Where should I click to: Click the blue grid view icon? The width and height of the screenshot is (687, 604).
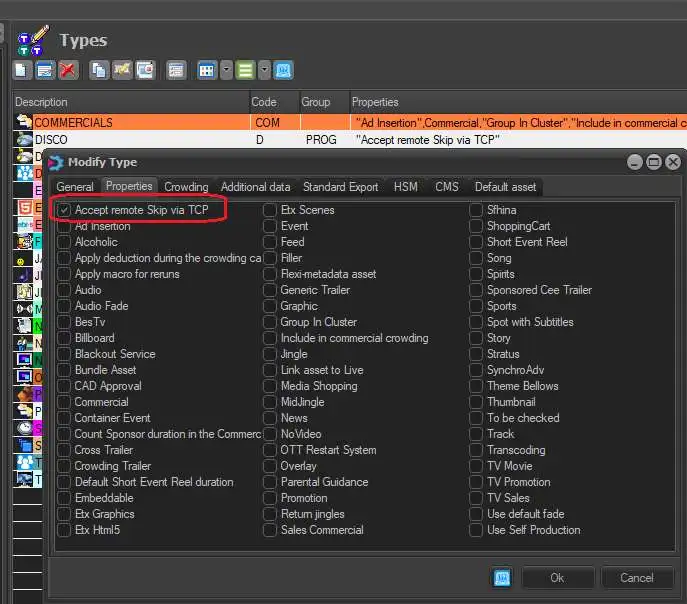[x=207, y=70]
